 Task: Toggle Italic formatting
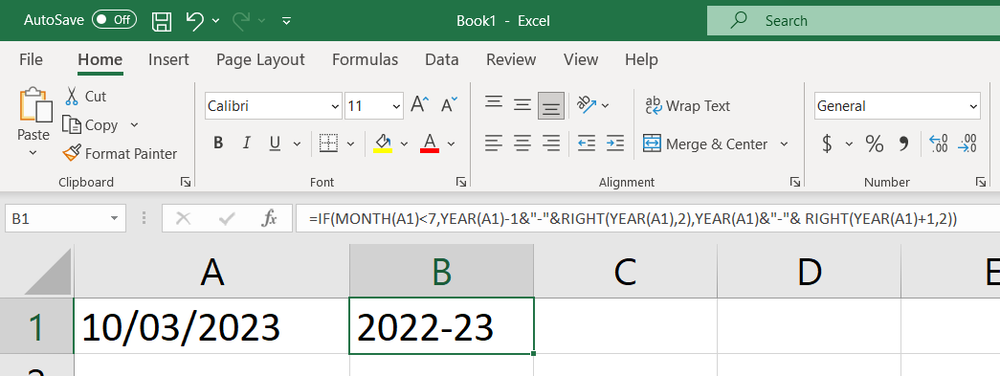point(246,143)
